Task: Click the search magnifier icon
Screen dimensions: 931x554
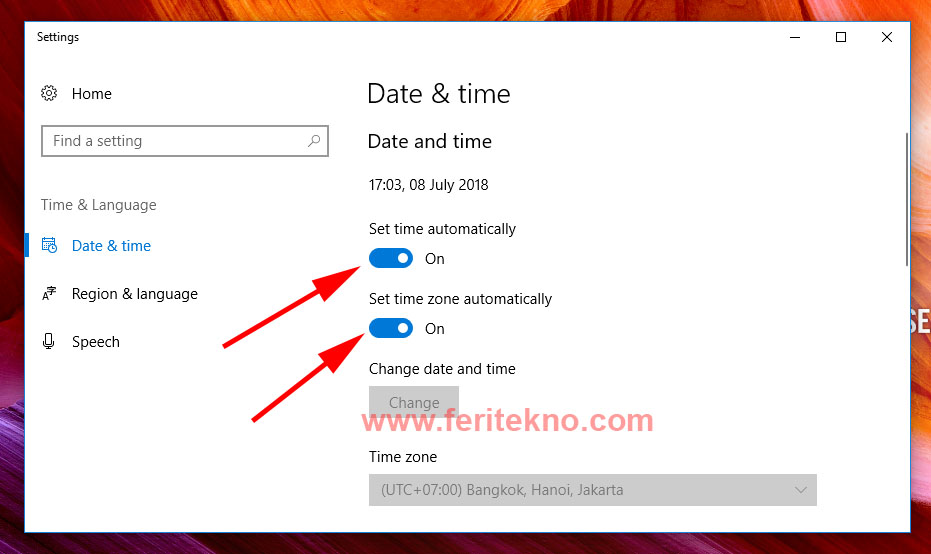Action: pos(314,141)
